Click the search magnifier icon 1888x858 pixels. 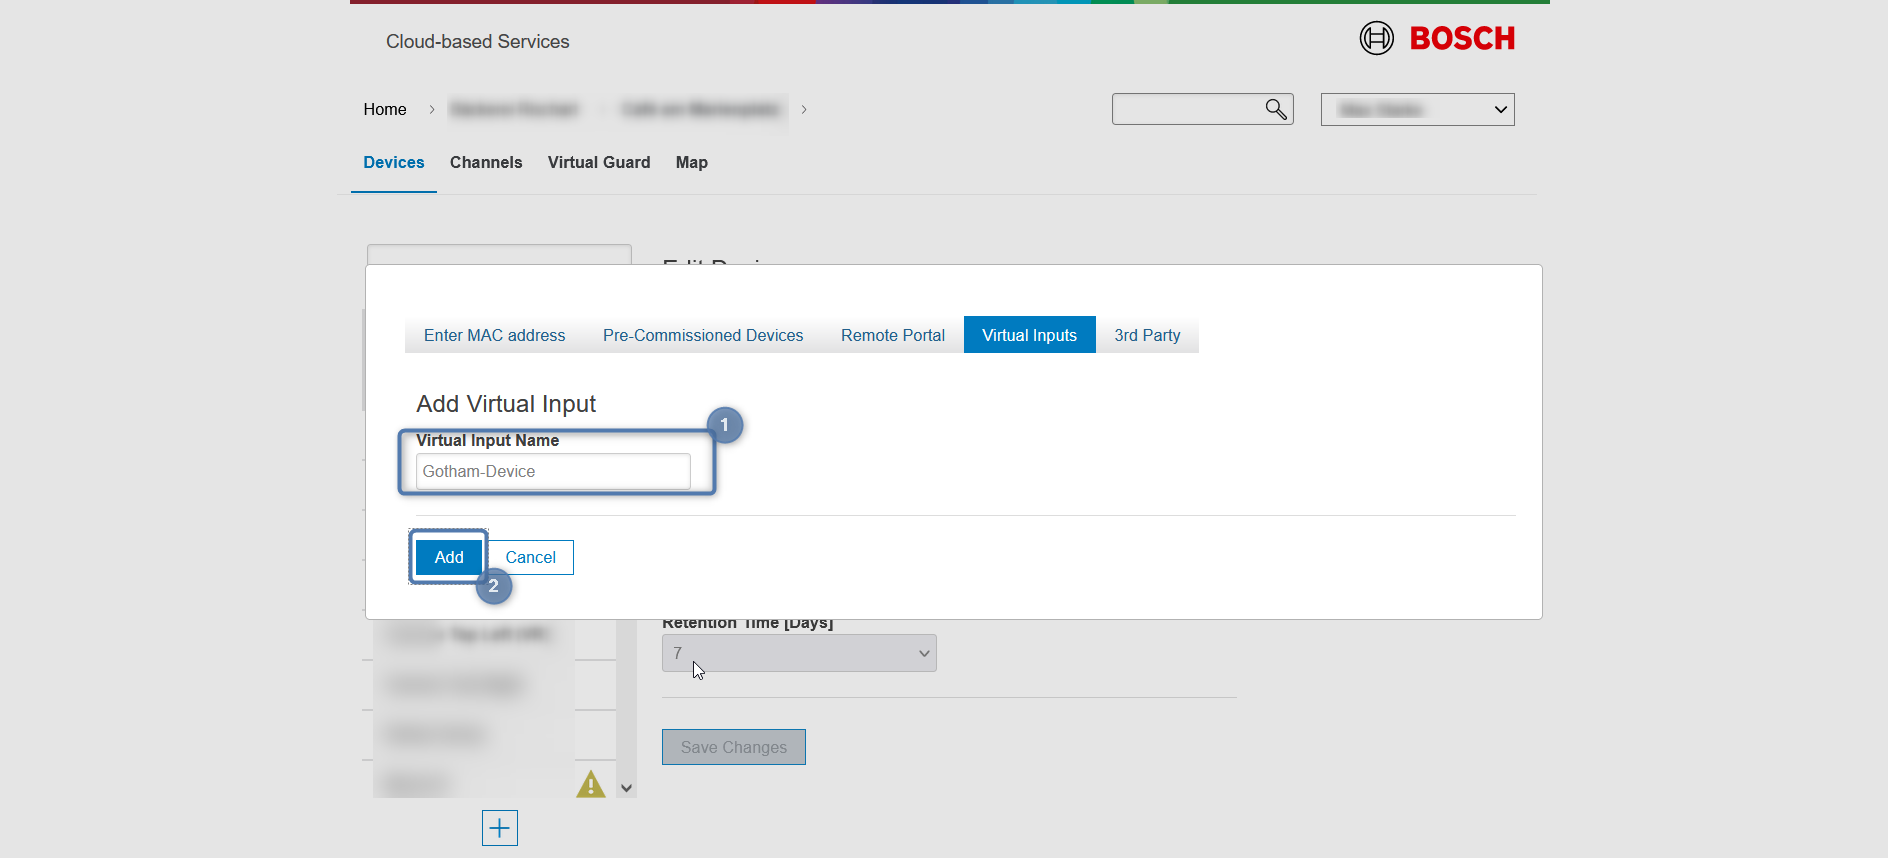(x=1275, y=109)
